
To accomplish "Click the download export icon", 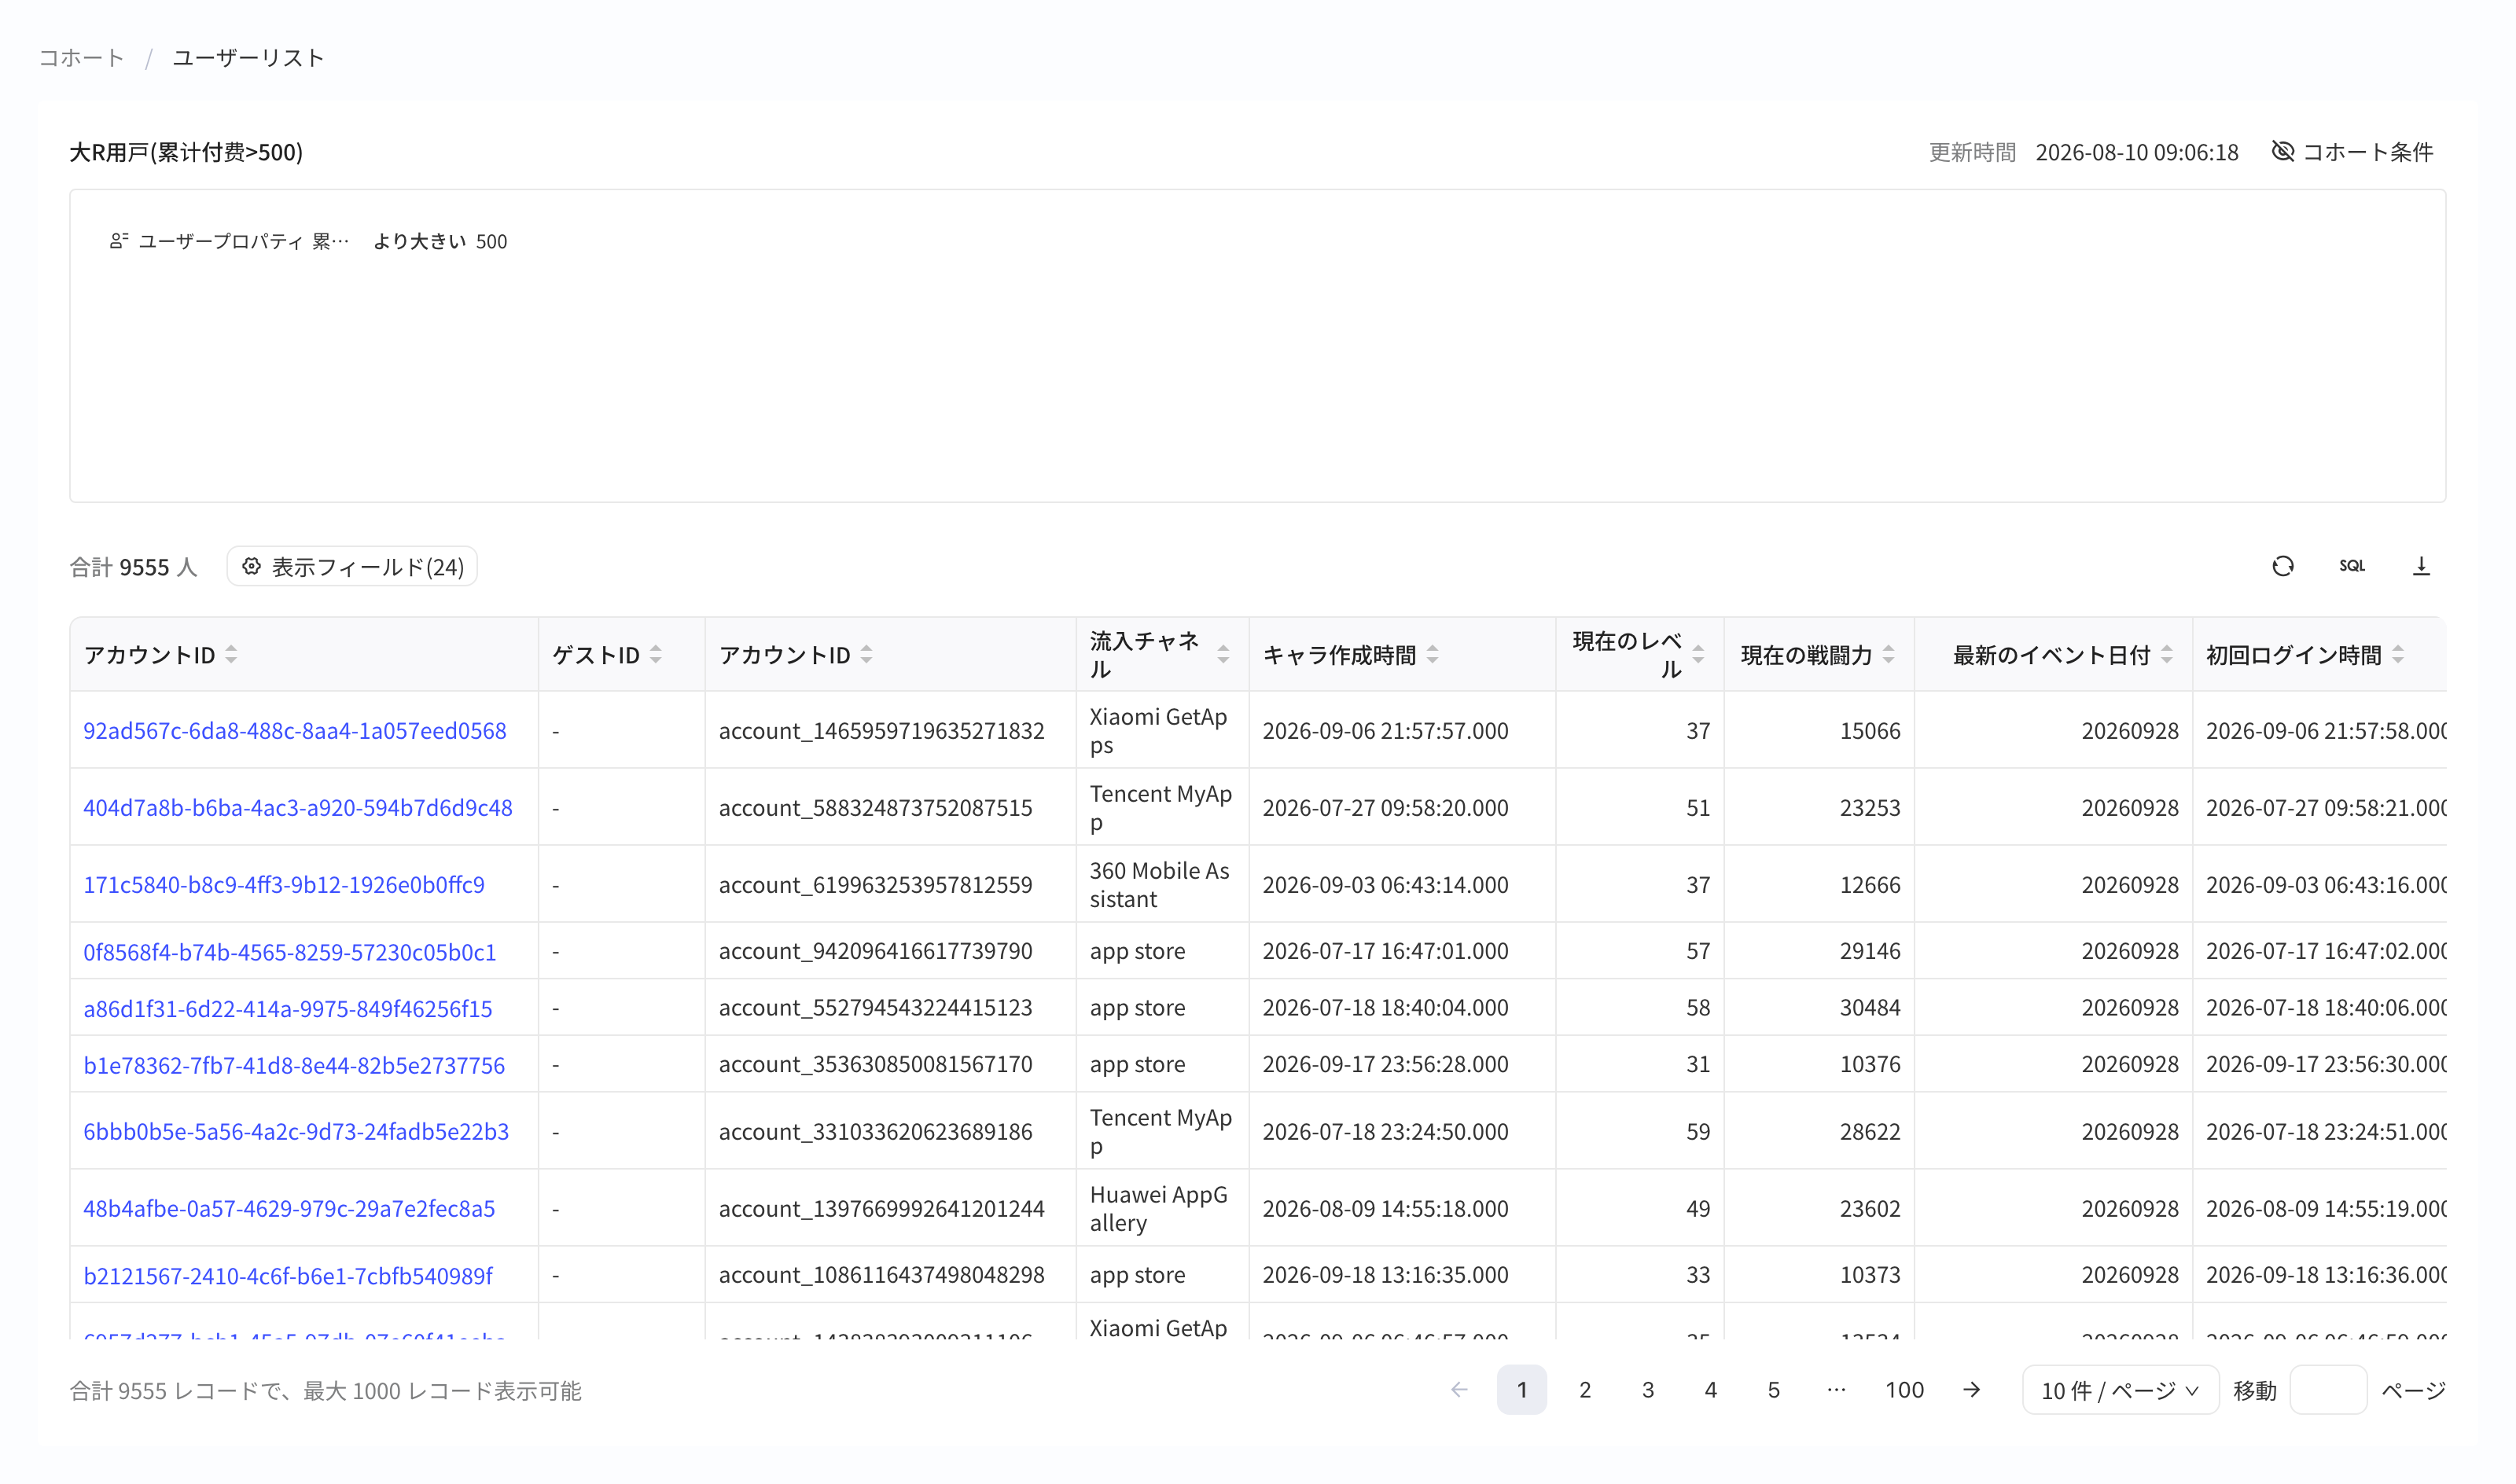I will click(x=2420, y=567).
